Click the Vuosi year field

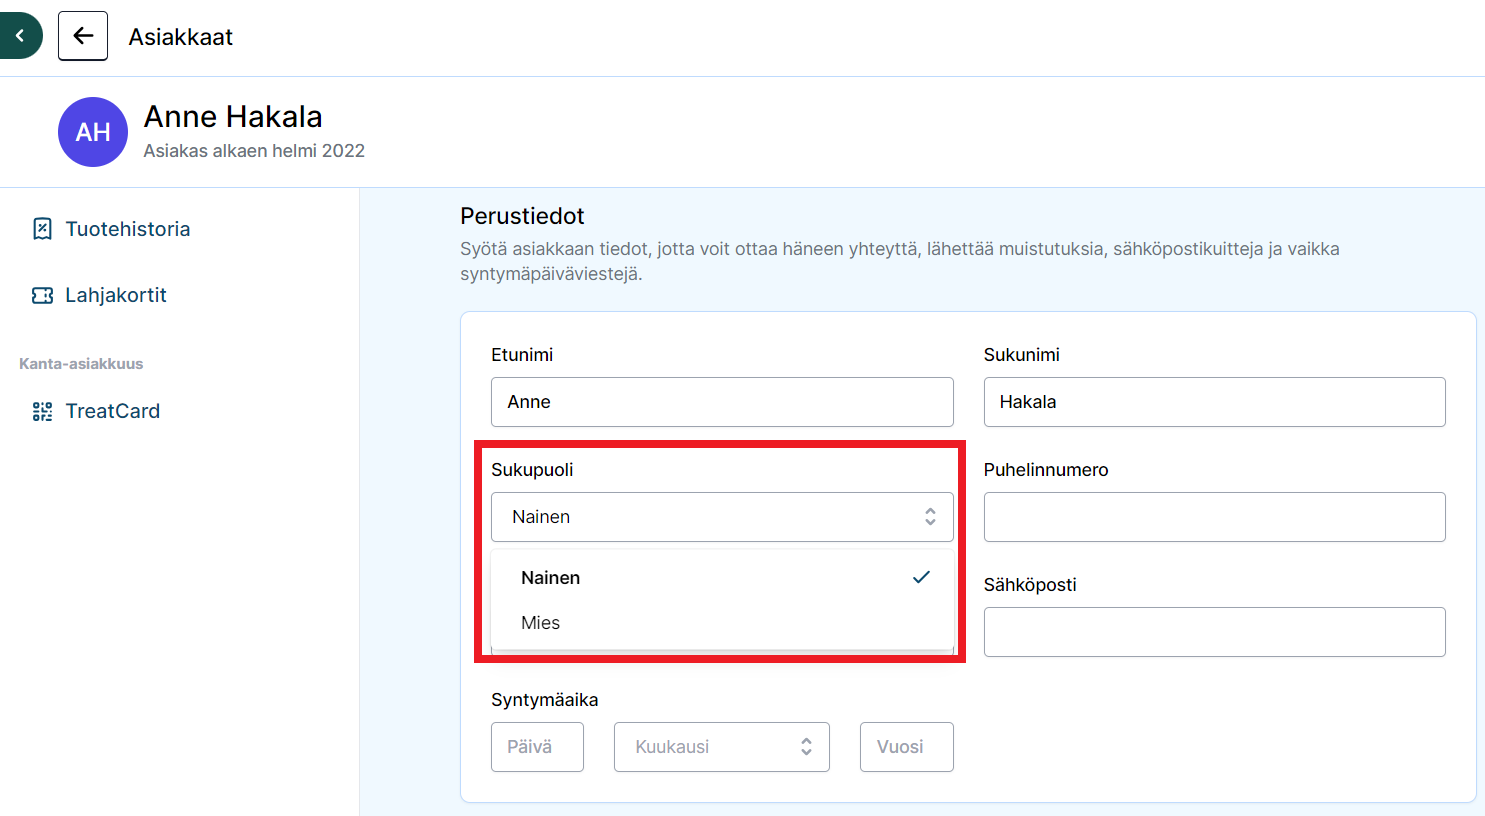(906, 747)
